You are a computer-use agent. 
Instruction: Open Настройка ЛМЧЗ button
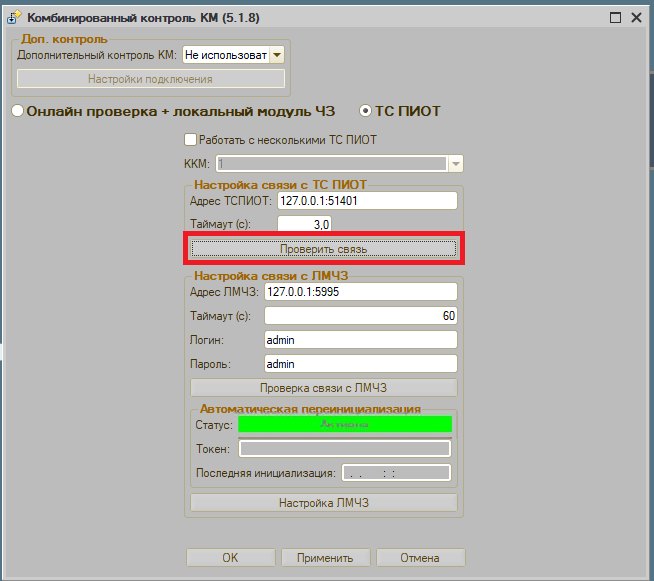click(324, 503)
